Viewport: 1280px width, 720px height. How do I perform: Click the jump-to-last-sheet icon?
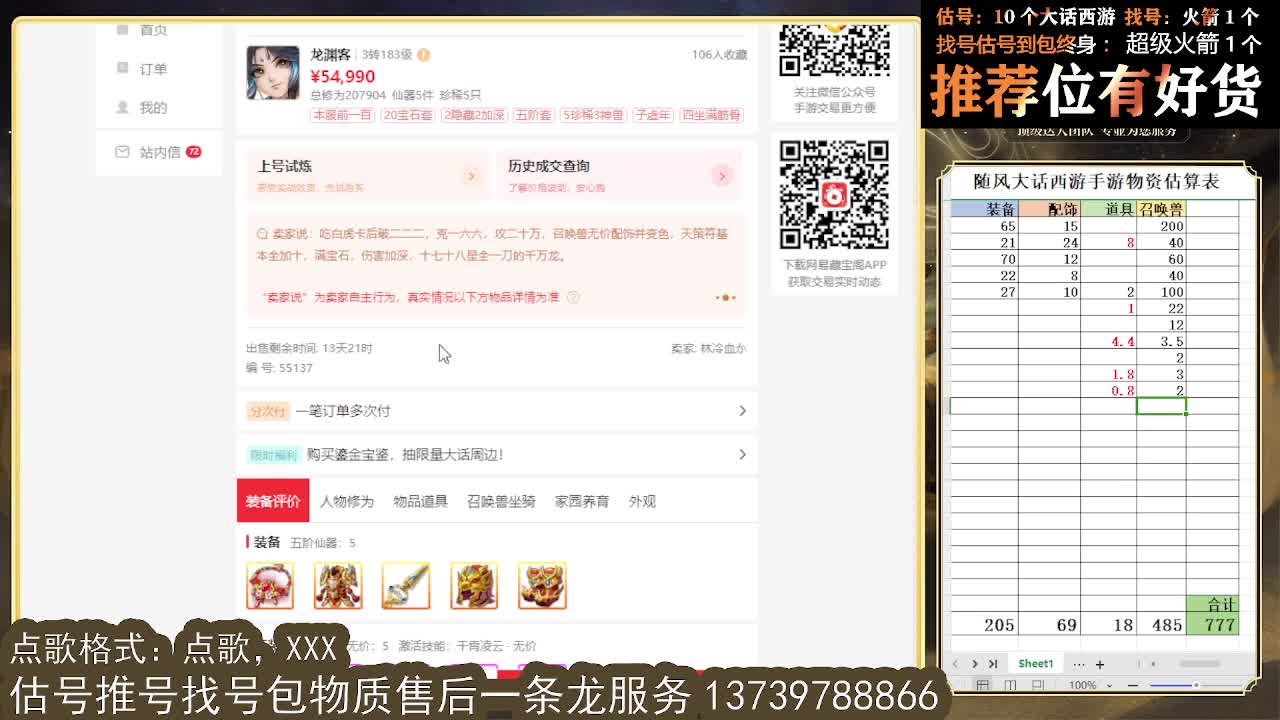(995, 663)
